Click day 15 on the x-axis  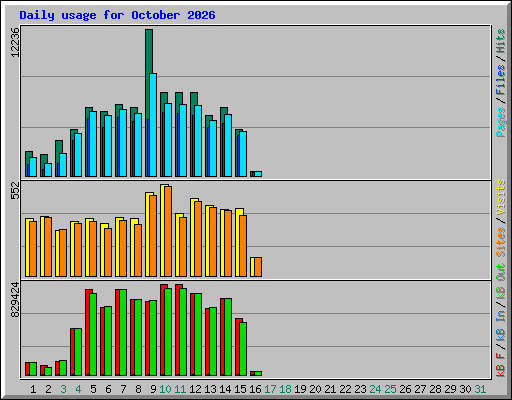(x=240, y=389)
